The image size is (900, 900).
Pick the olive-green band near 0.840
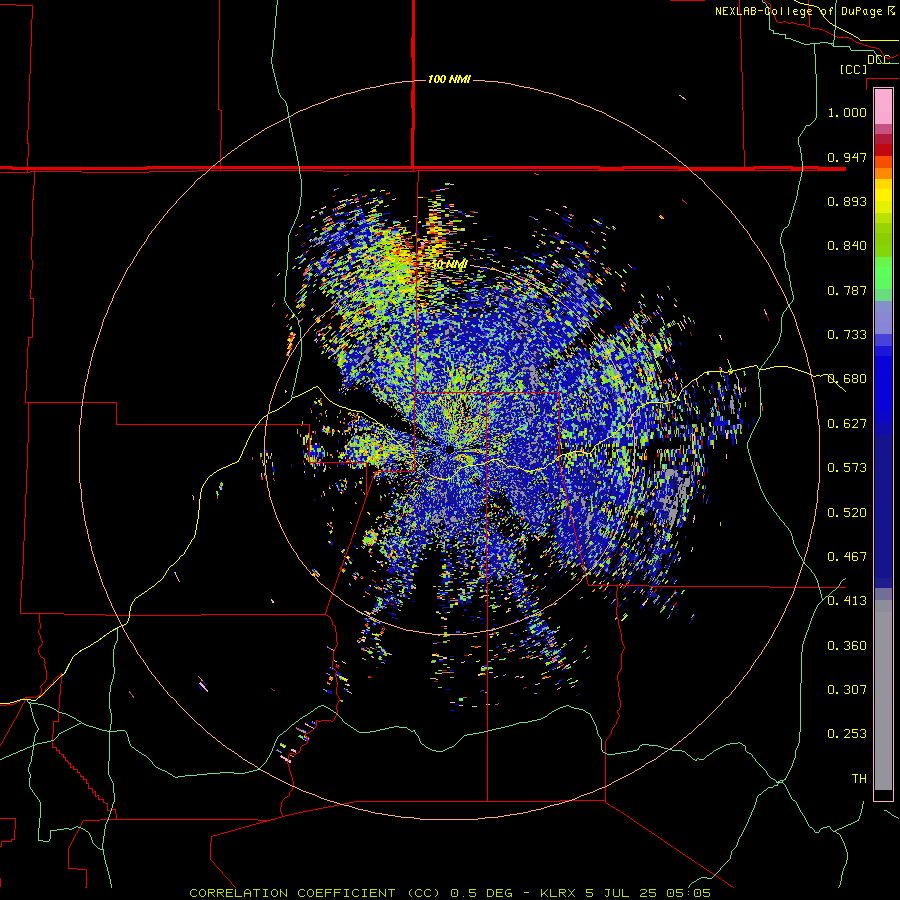pyautogui.click(x=883, y=240)
